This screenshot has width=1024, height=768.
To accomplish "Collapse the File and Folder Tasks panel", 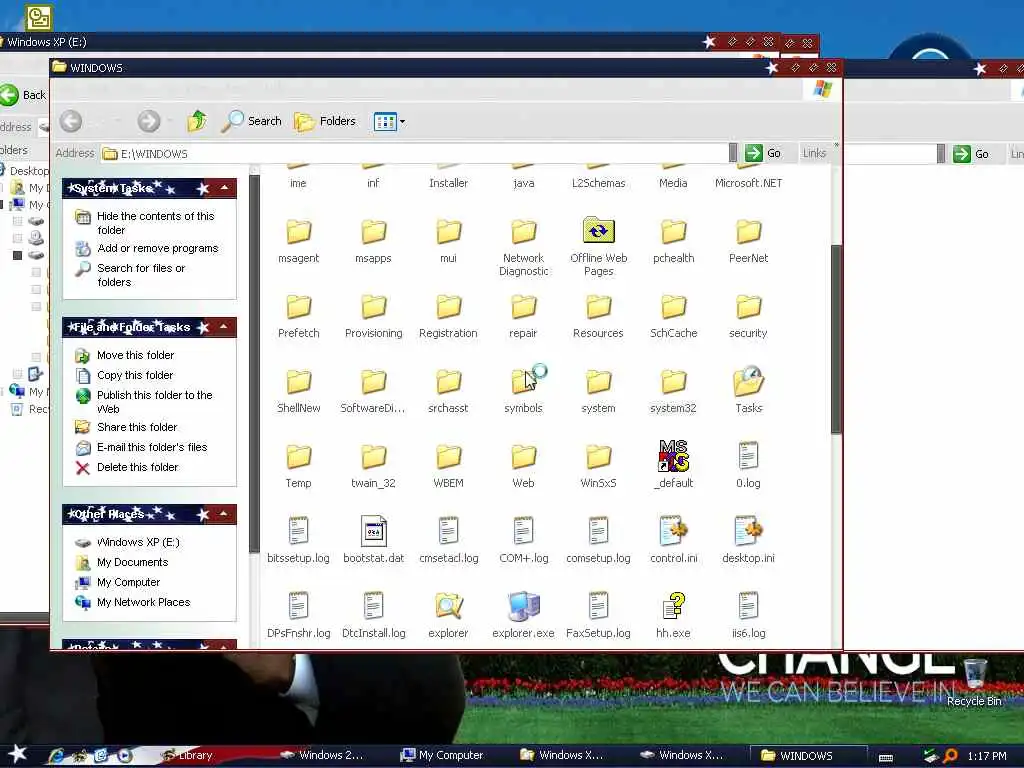I will (x=224, y=327).
